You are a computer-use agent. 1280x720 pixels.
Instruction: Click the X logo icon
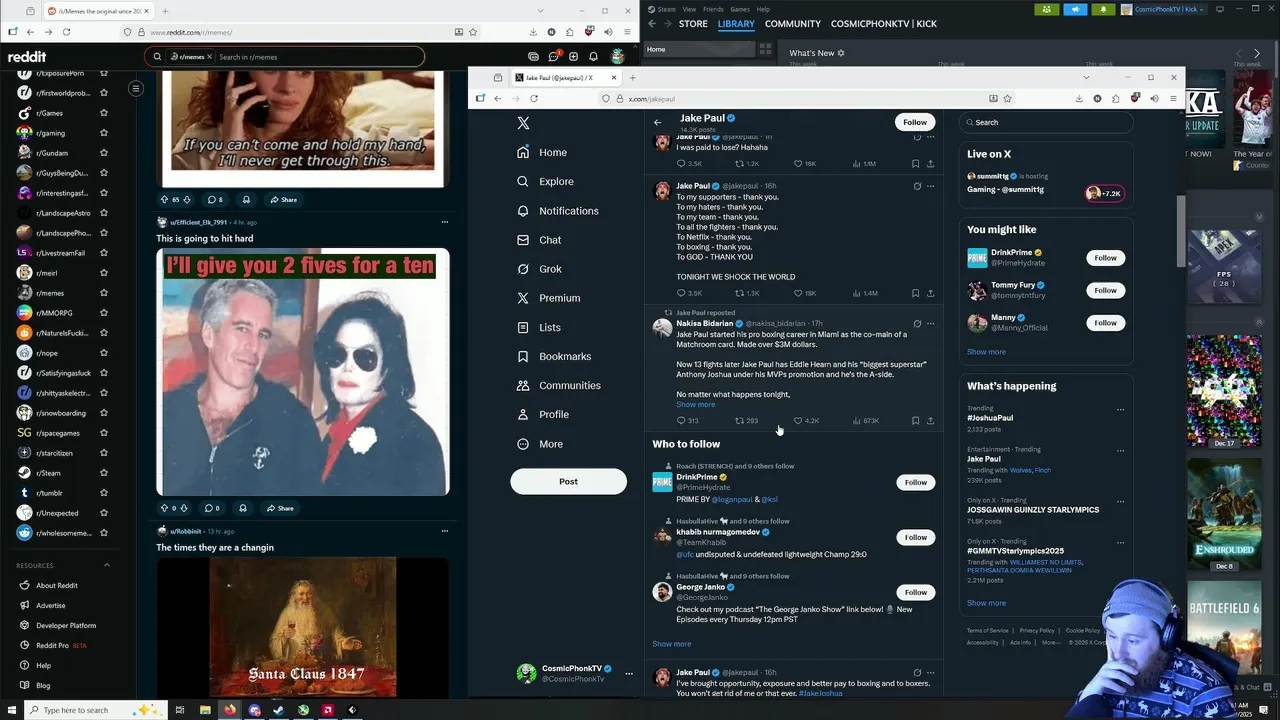tap(523, 123)
